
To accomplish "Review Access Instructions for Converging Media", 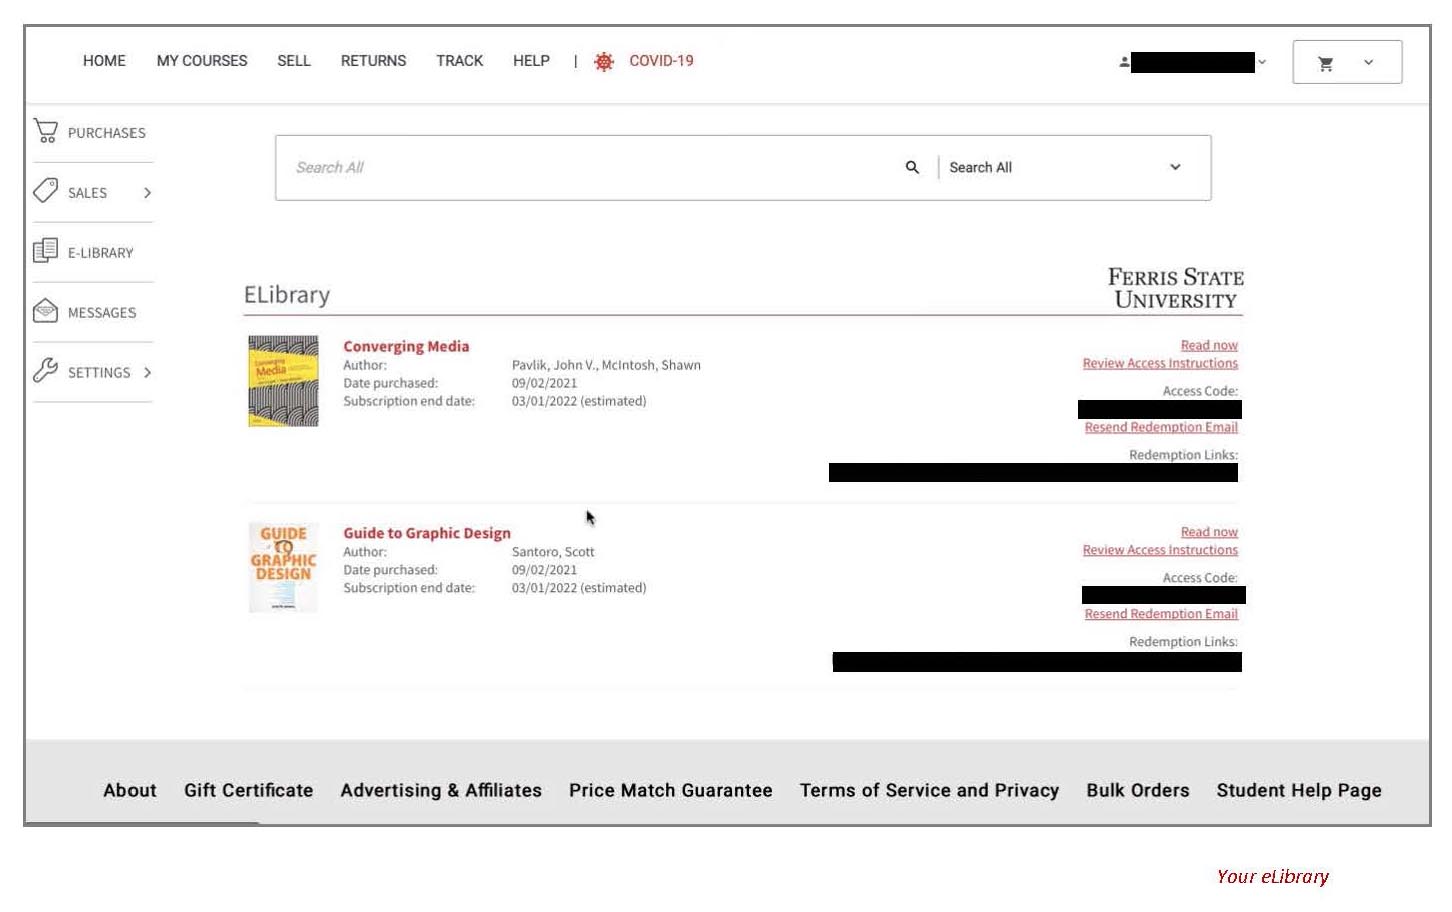I will (x=1160, y=363).
